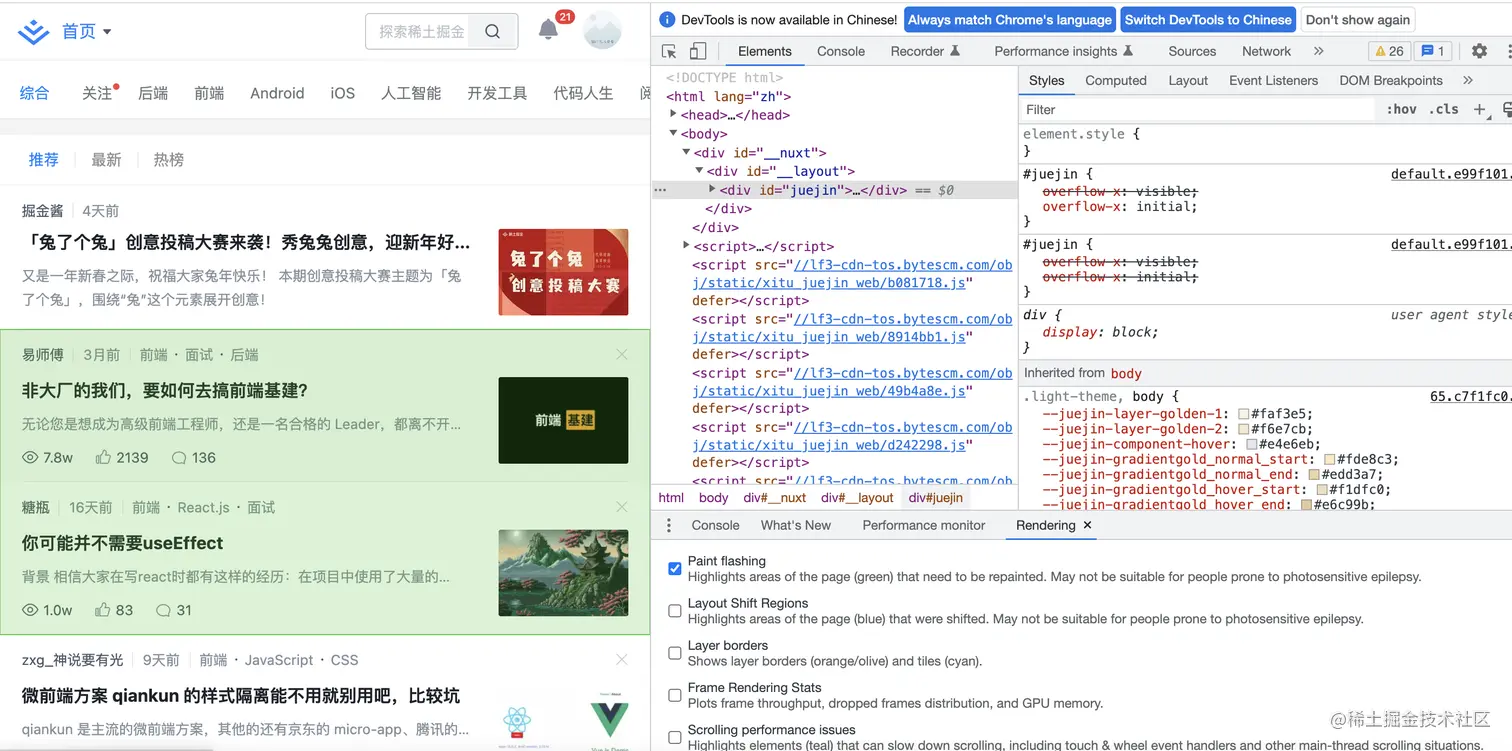Open the notification bell icon

548,30
